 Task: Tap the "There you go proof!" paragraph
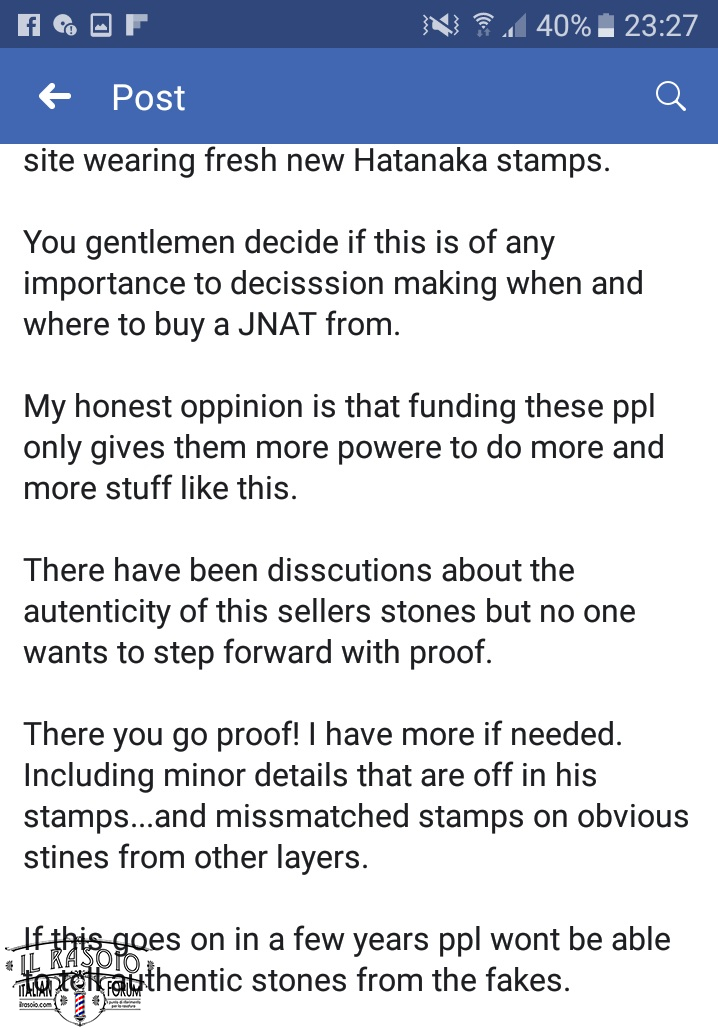tap(355, 795)
